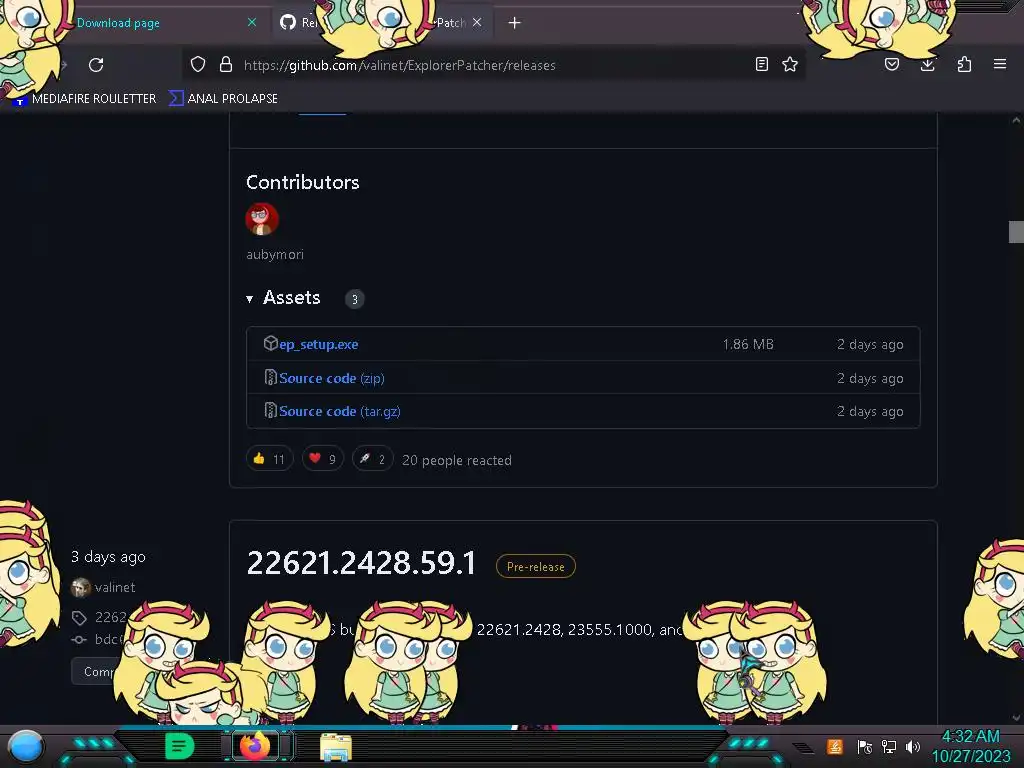Image resolution: width=1024 pixels, height=768 pixels.
Task: Click the Java update tray icon
Action: pos(835,746)
